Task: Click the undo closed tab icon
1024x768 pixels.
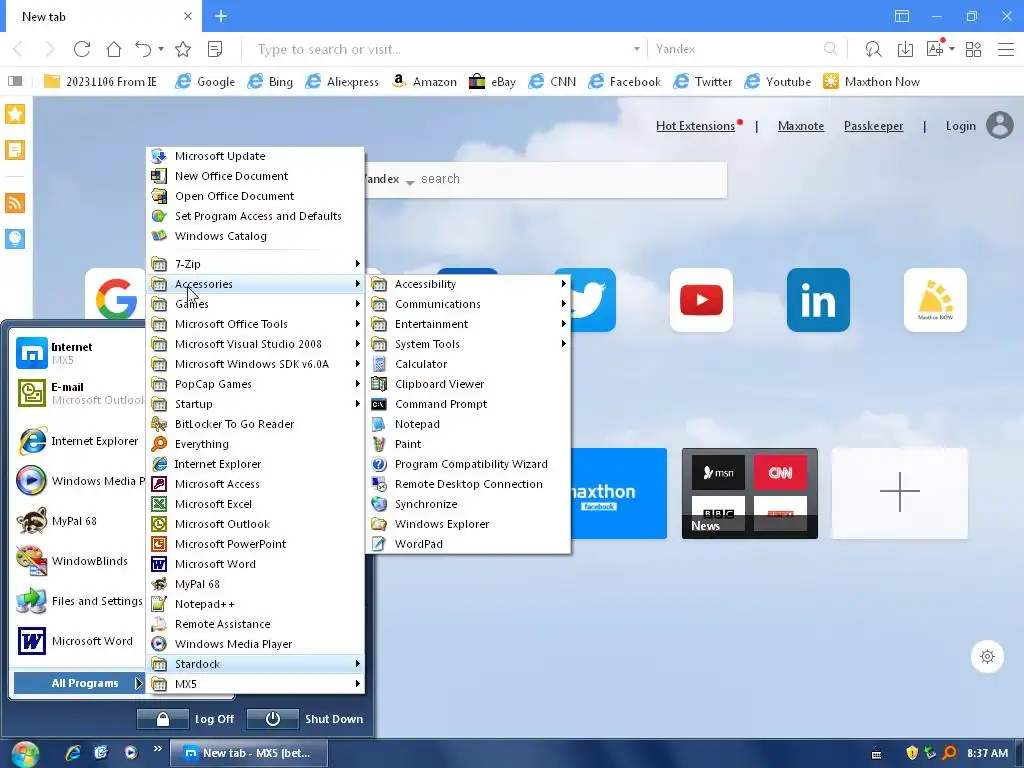Action: click(x=143, y=49)
